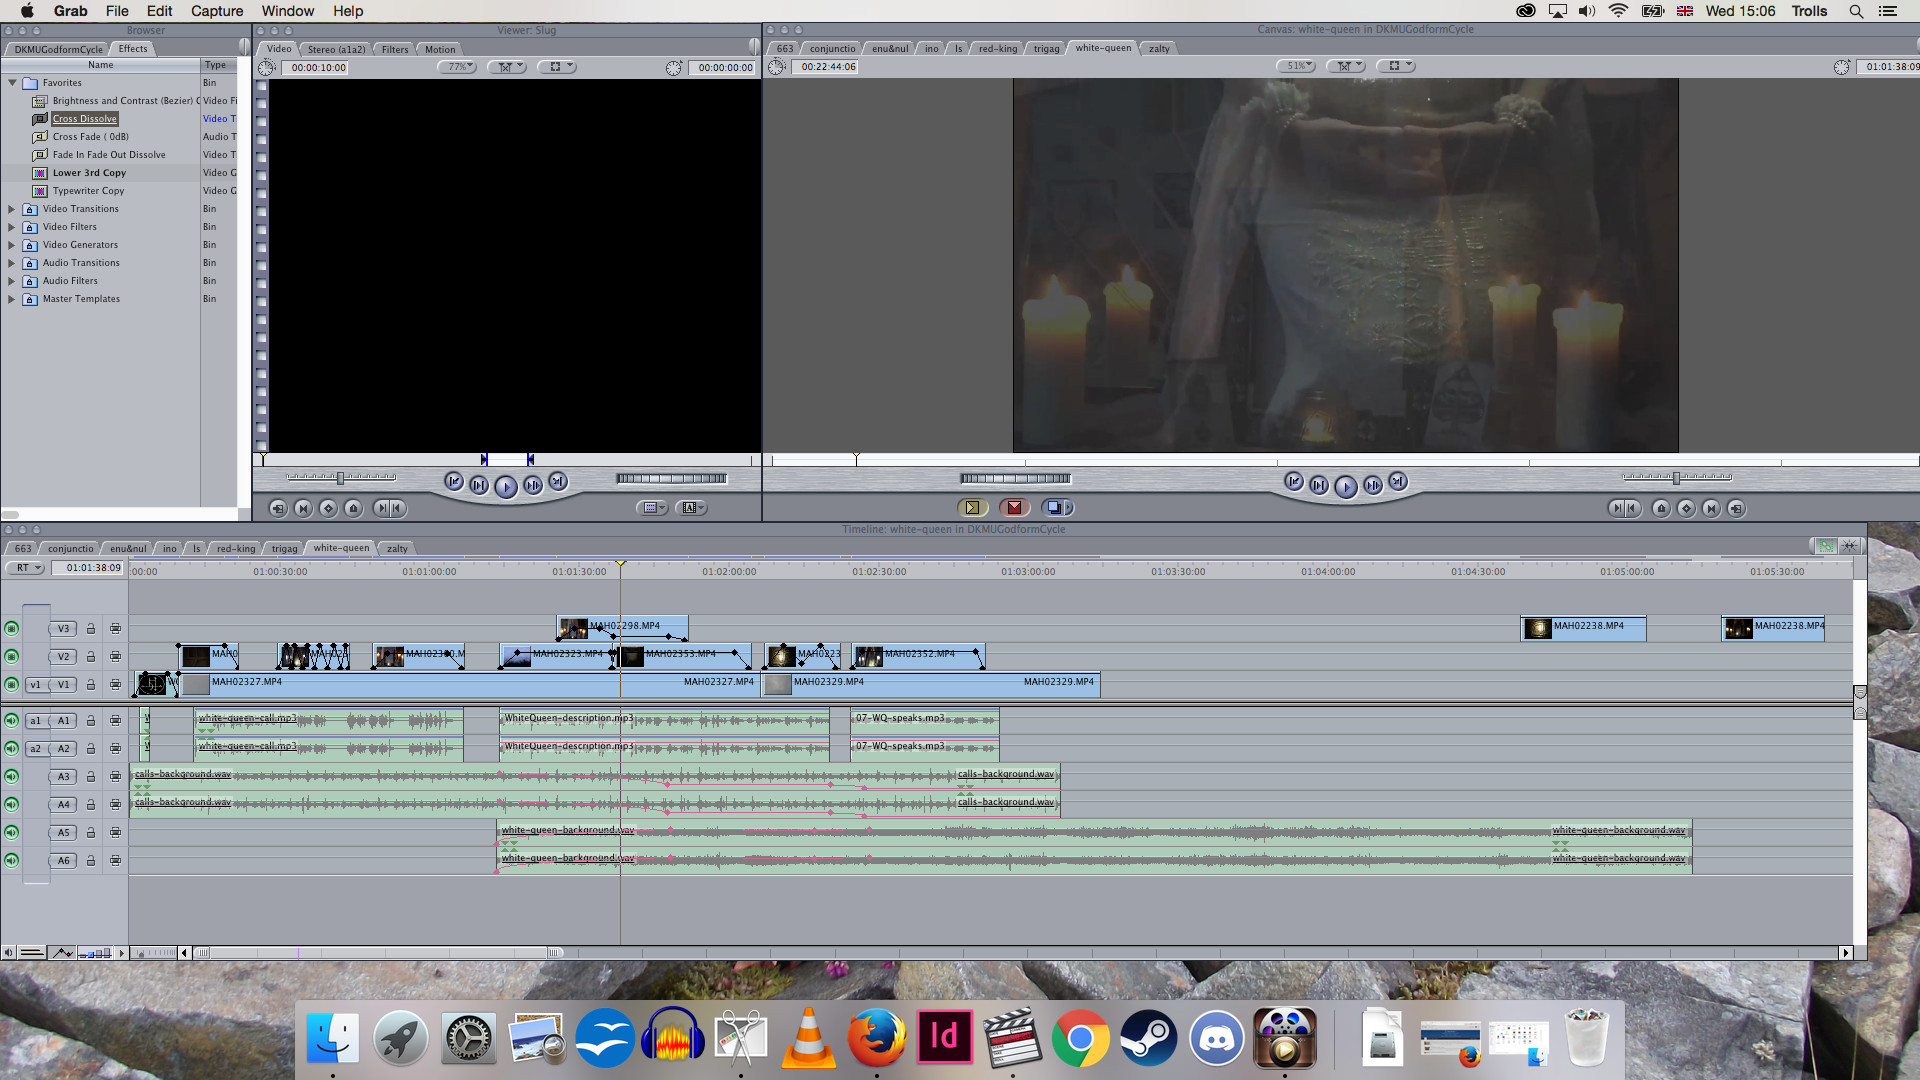Go to previous edit in Canvas
Image resolution: width=1920 pixels, height=1080 pixels.
1294,482
